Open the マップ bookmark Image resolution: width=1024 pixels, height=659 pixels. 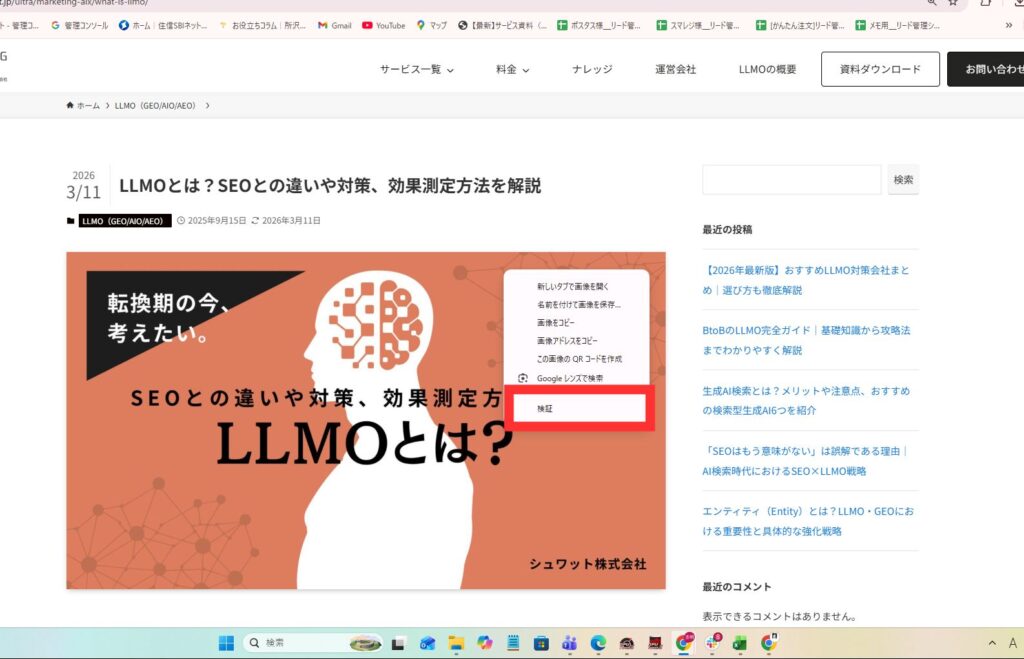click(x=430, y=27)
